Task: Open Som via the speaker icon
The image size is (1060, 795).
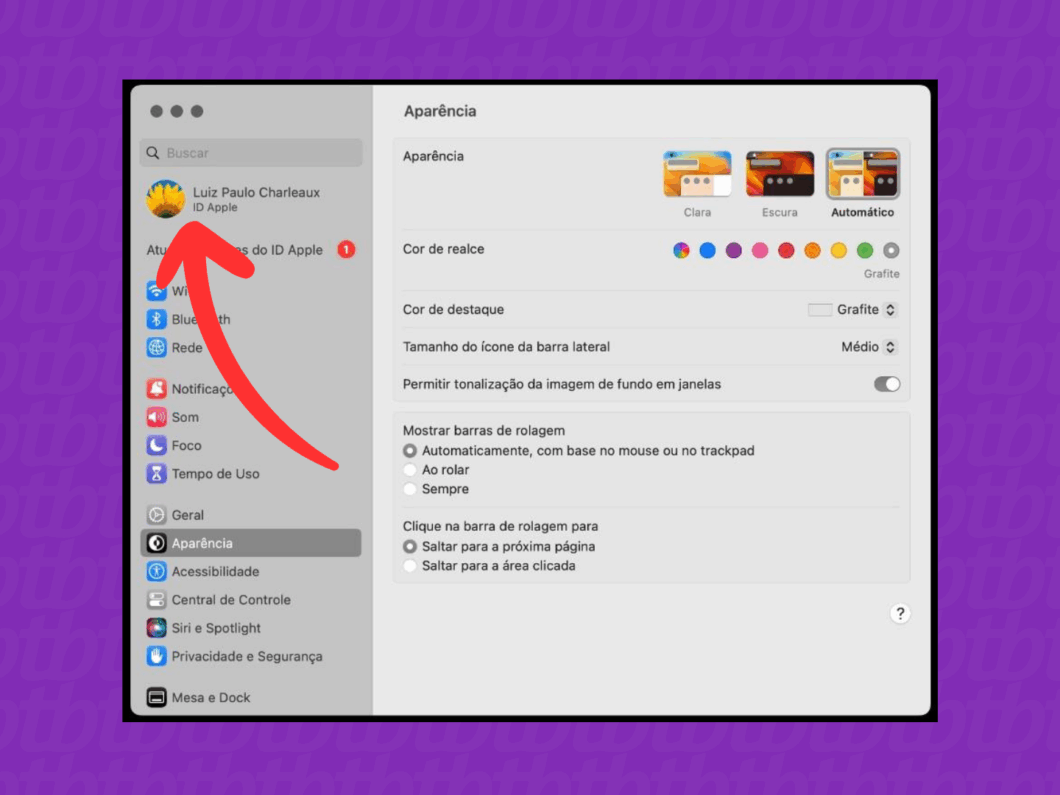Action: pyautogui.click(x=156, y=417)
